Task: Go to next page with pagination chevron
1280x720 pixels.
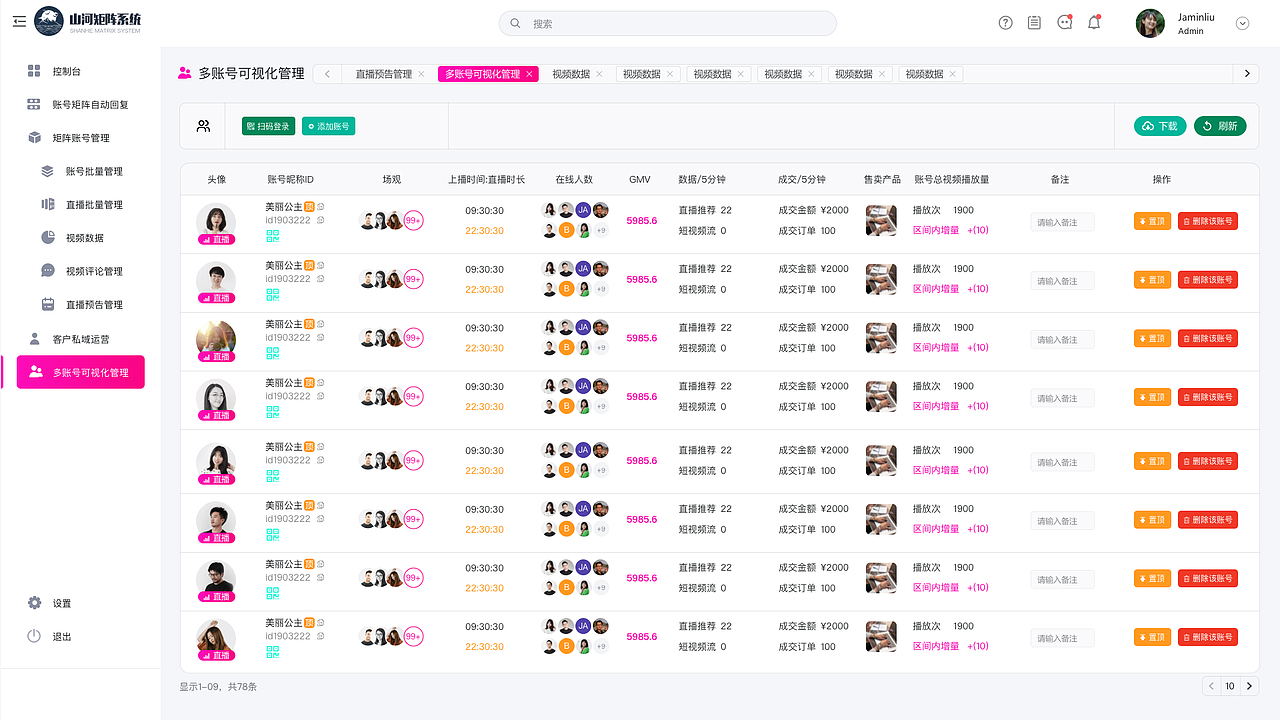Action: [x=1250, y=686]
